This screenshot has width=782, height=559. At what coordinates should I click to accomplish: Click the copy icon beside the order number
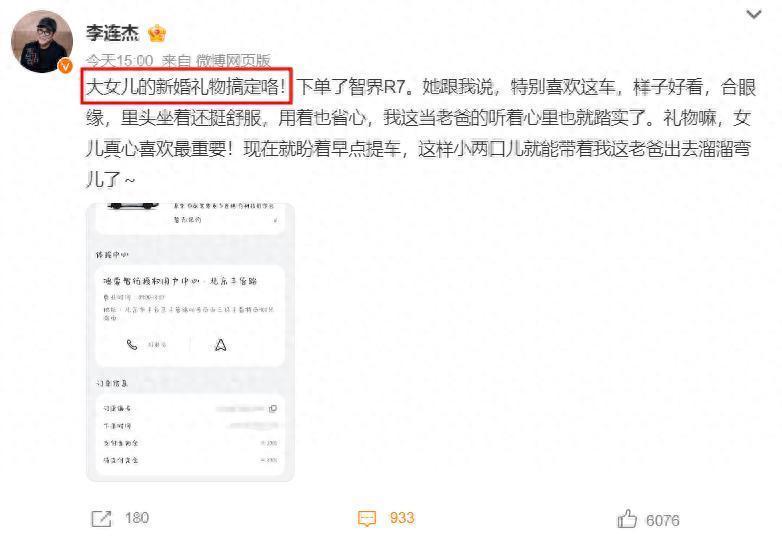[273, 408]
